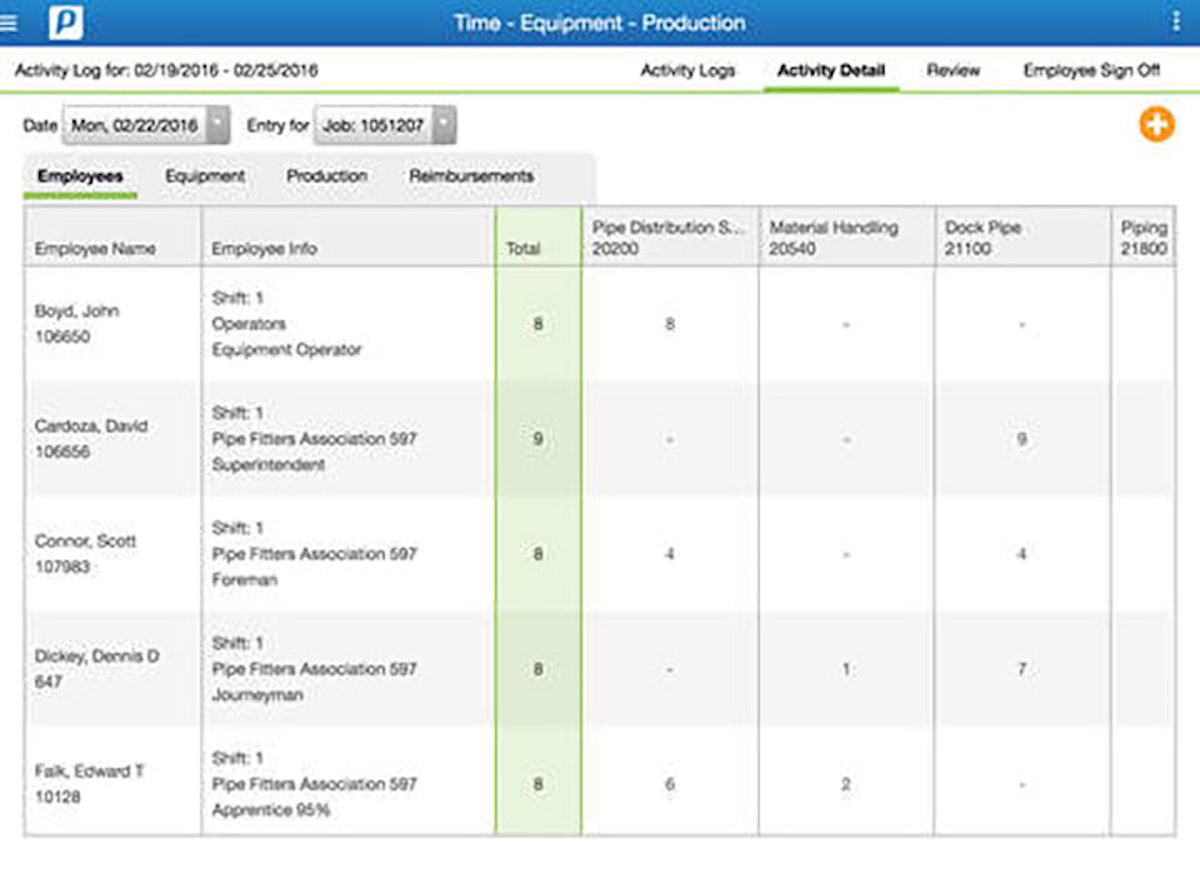Click the Dock Pipe 21100 column header

point(1021,238)
